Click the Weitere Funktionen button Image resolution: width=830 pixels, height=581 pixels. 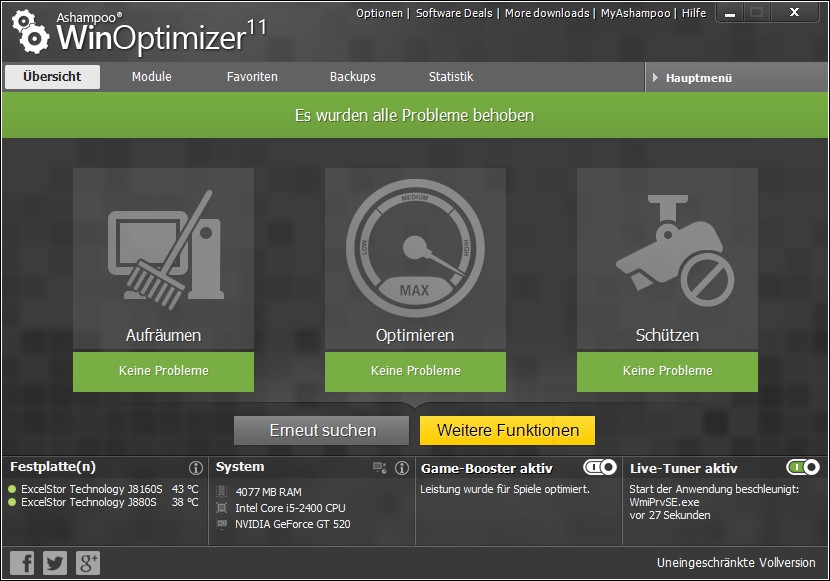point(508,430)
